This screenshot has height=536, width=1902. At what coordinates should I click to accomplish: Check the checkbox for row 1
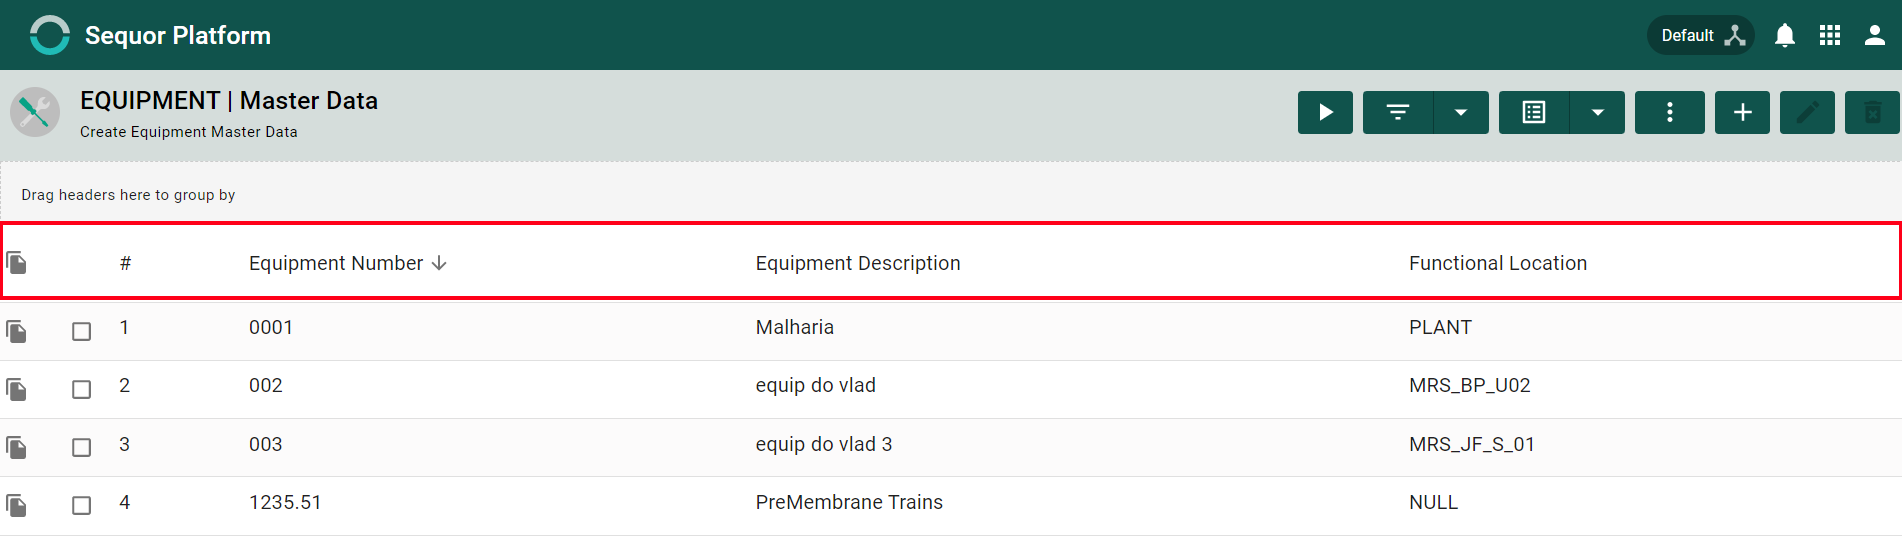tap(82, 331)
